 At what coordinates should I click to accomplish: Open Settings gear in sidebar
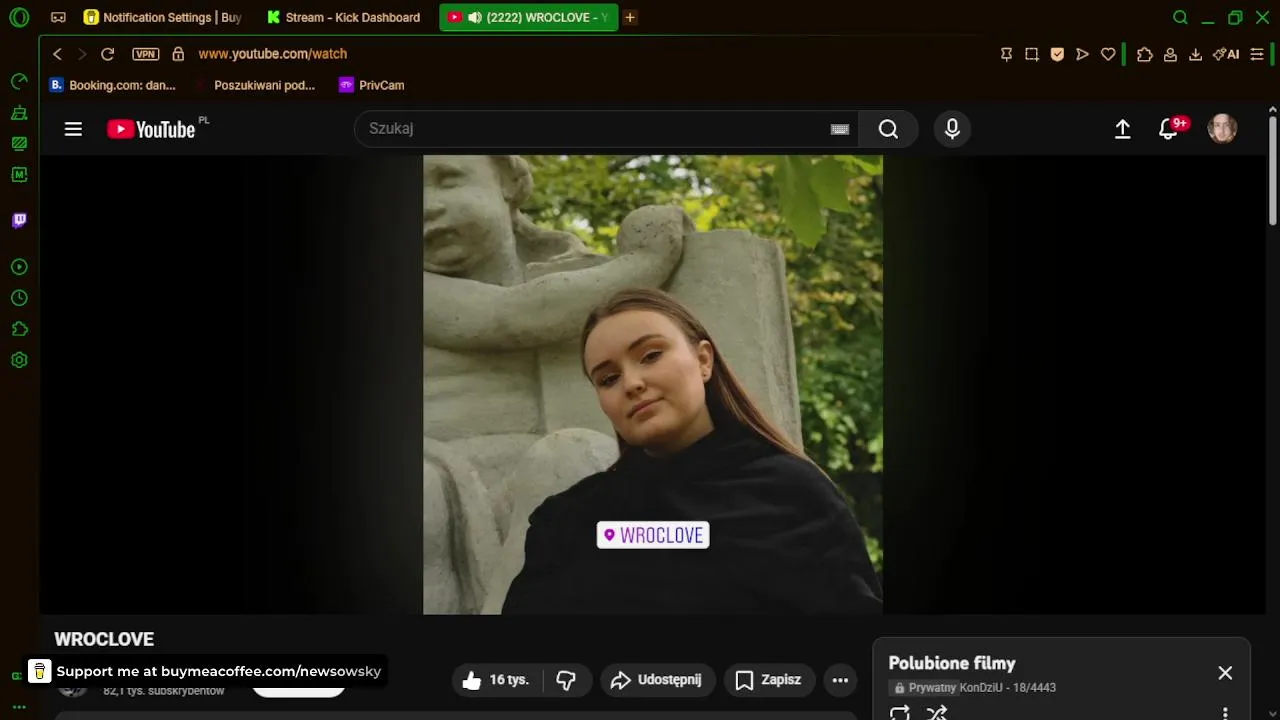tap(19, 360)
